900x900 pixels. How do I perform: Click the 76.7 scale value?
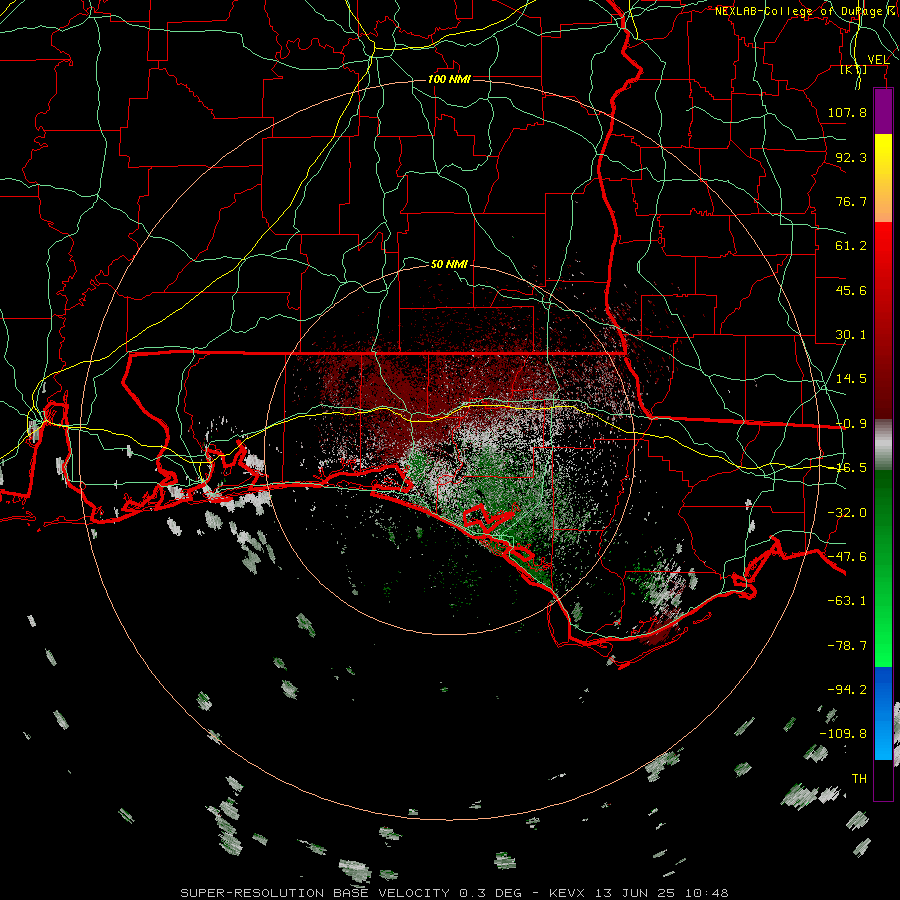click(851, 201)
